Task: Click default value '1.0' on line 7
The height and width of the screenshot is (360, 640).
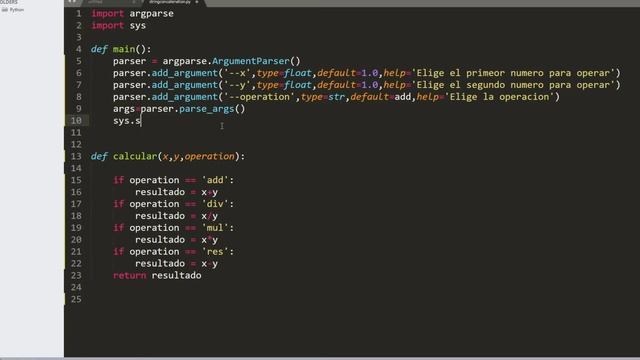Action: 370,85
